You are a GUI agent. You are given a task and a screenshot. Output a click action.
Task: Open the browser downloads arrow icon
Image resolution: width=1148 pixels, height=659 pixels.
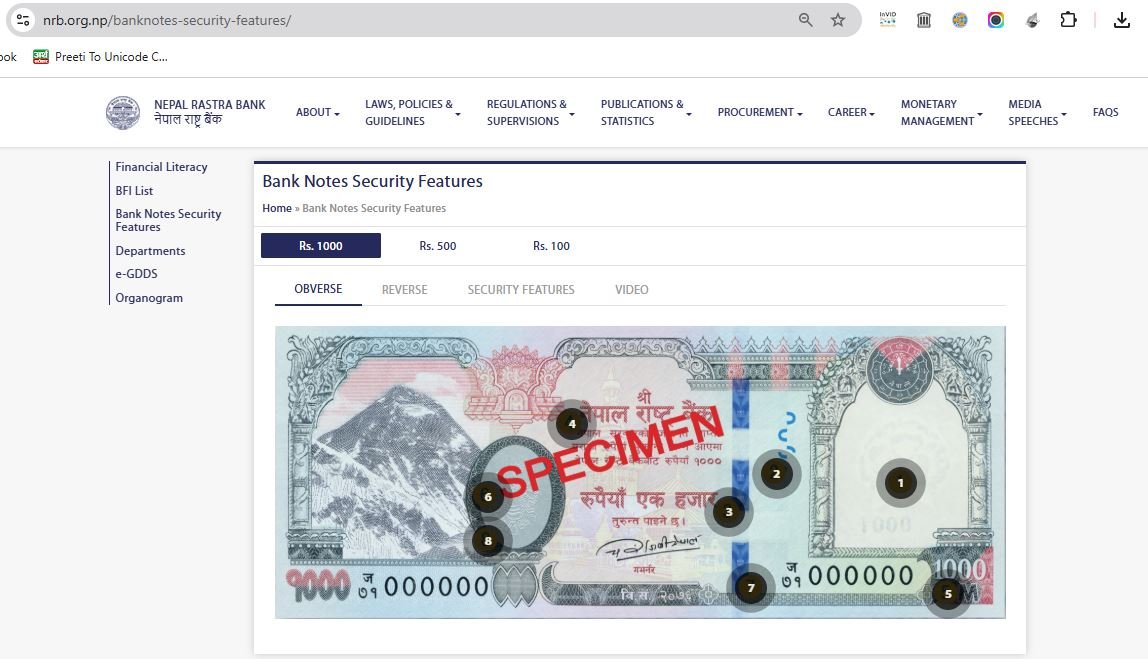coord(1121,20)
